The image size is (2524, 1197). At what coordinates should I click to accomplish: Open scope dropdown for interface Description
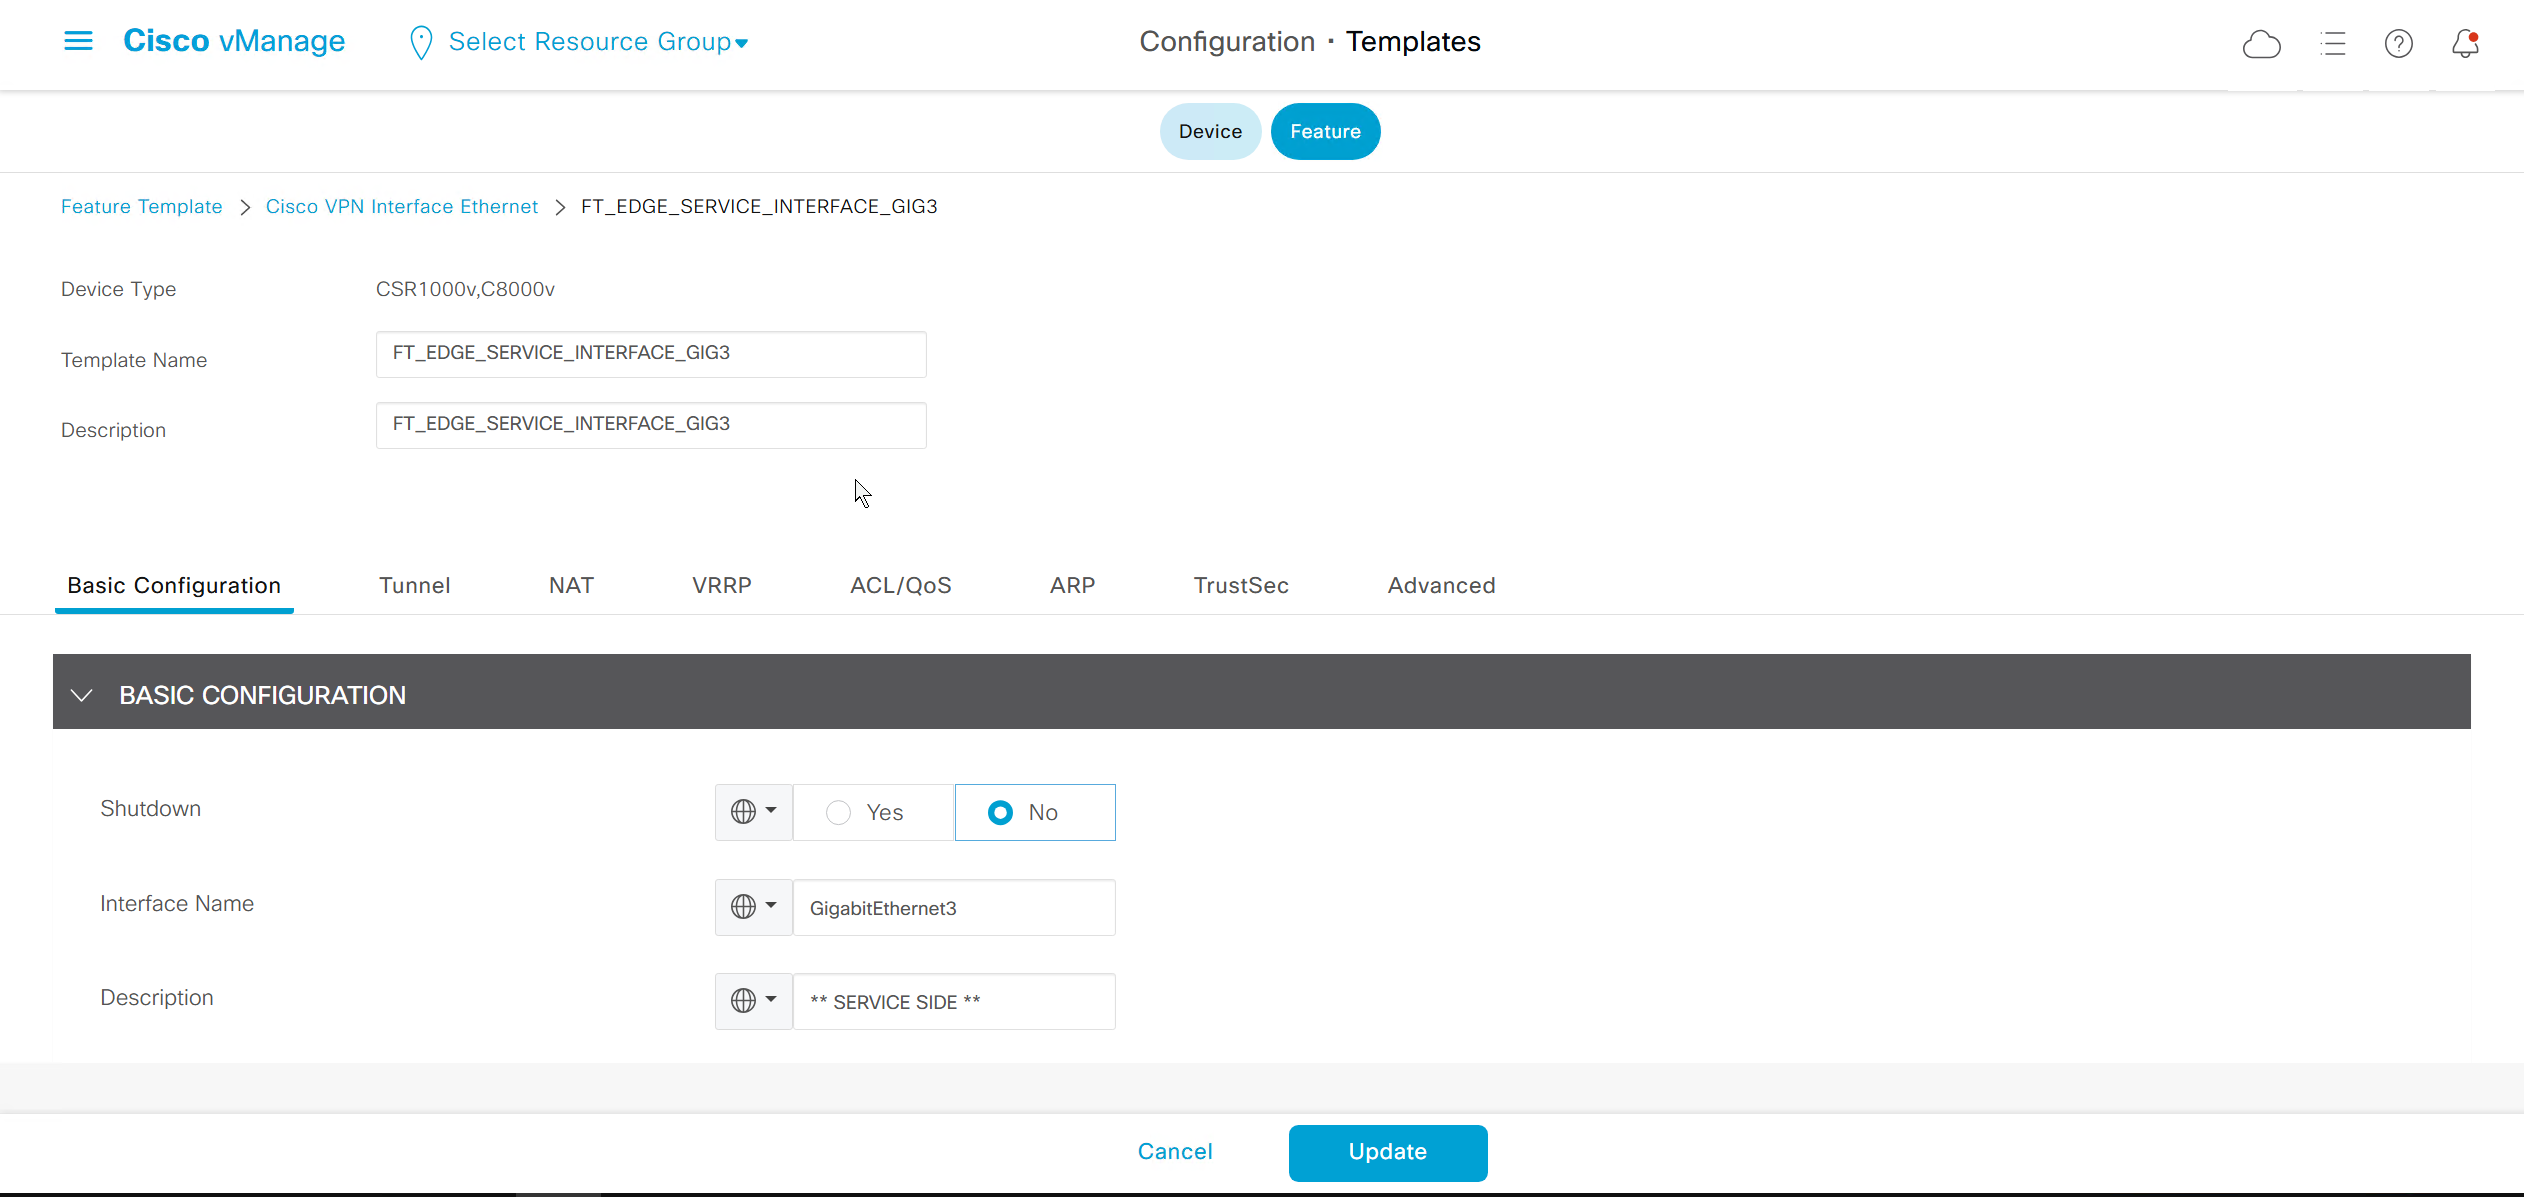[x=753, y=1001]
